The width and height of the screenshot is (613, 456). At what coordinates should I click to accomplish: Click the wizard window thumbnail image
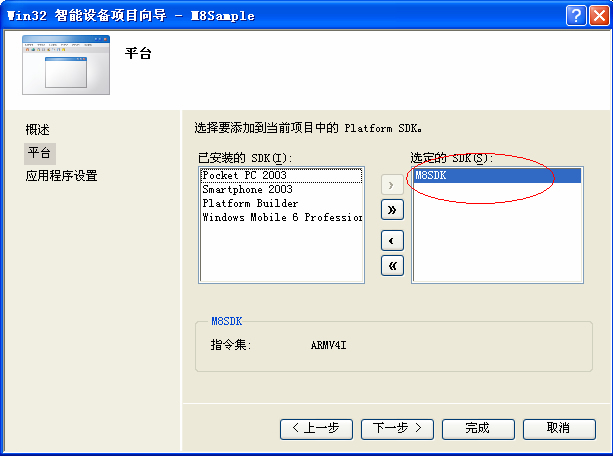click(66, 65)
